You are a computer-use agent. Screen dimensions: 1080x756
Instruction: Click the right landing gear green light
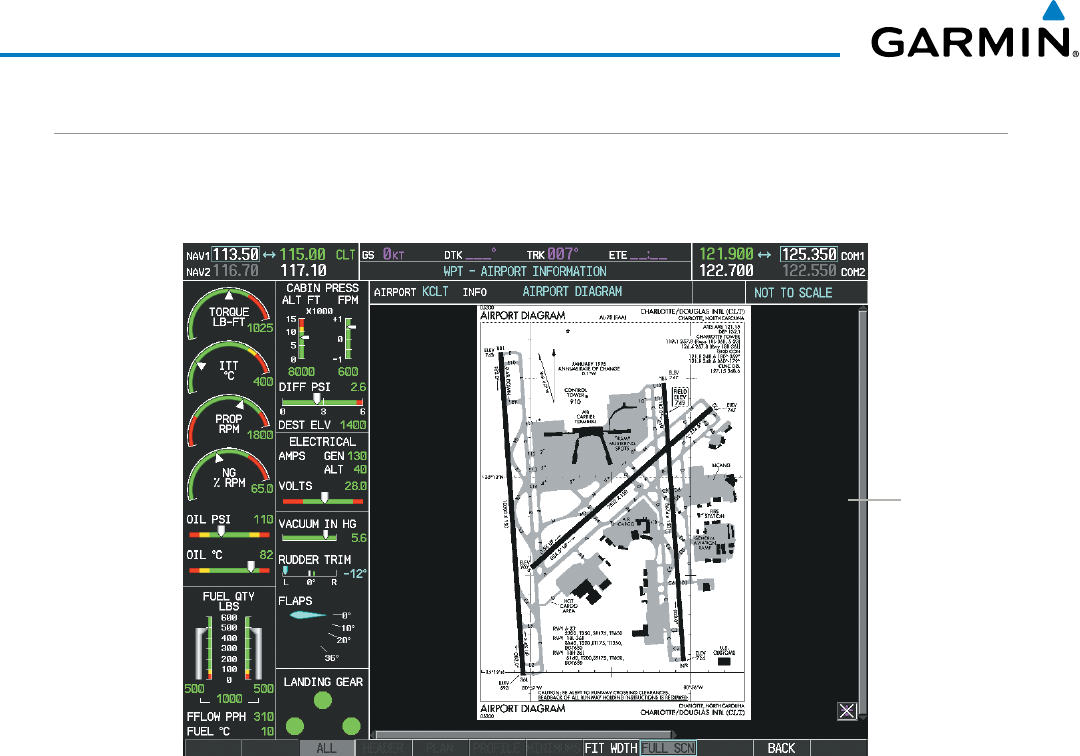click(x=351, y=726)
